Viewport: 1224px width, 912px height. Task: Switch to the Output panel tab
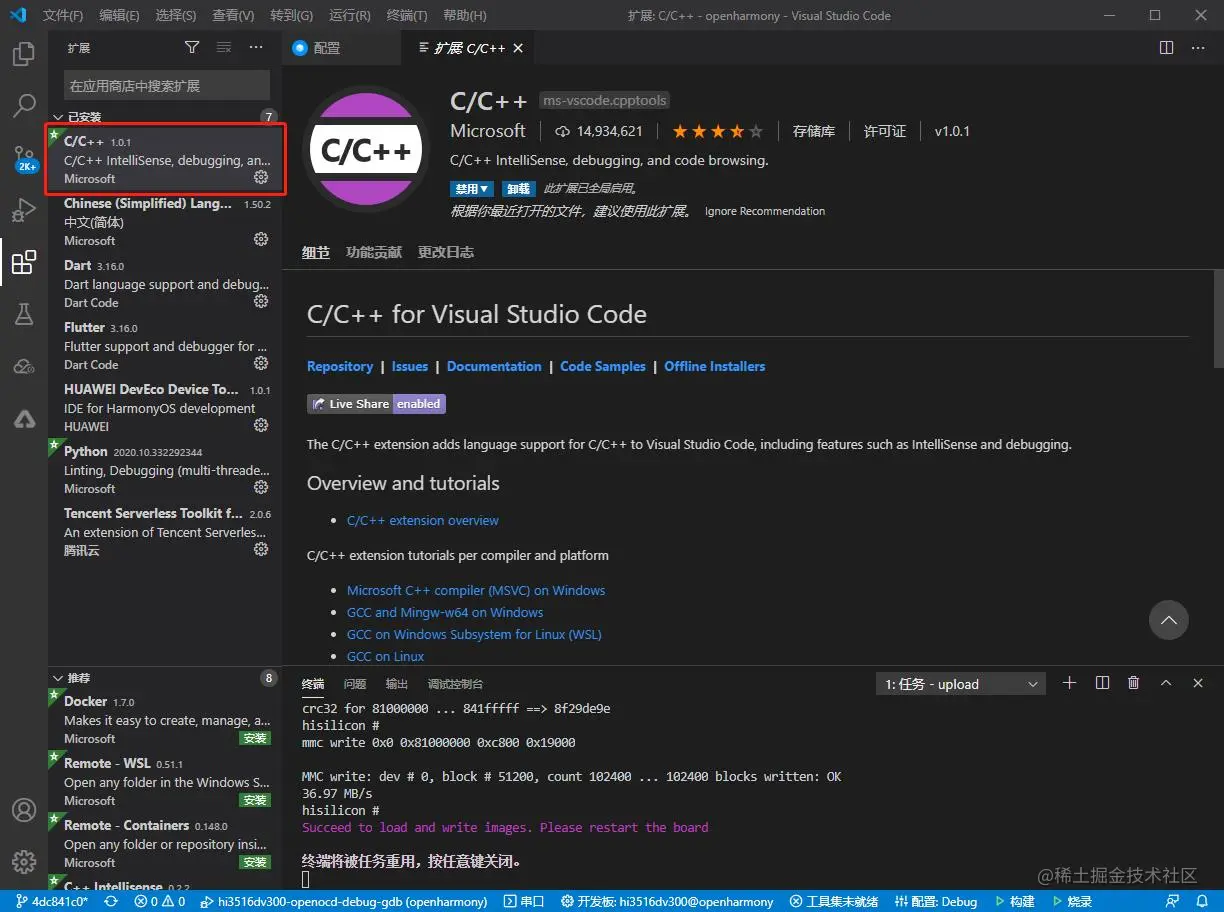click(x=397, y=684)
